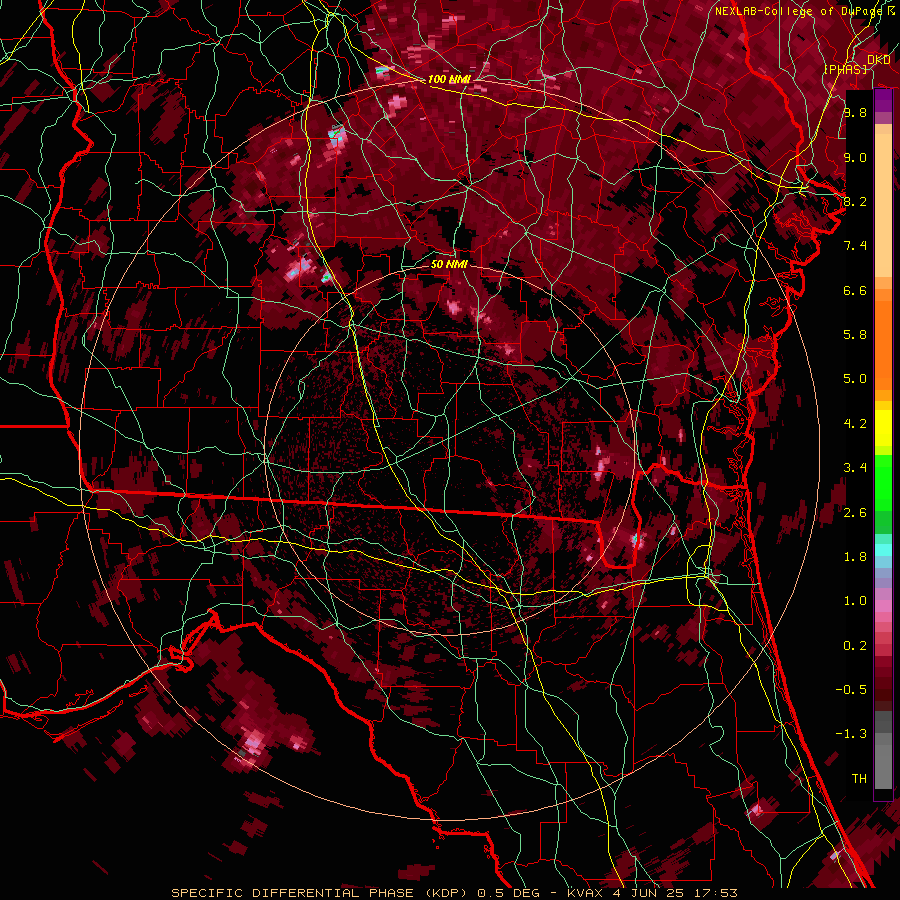Click the 8.2 value on the color scale

click(x=855, y=201)
